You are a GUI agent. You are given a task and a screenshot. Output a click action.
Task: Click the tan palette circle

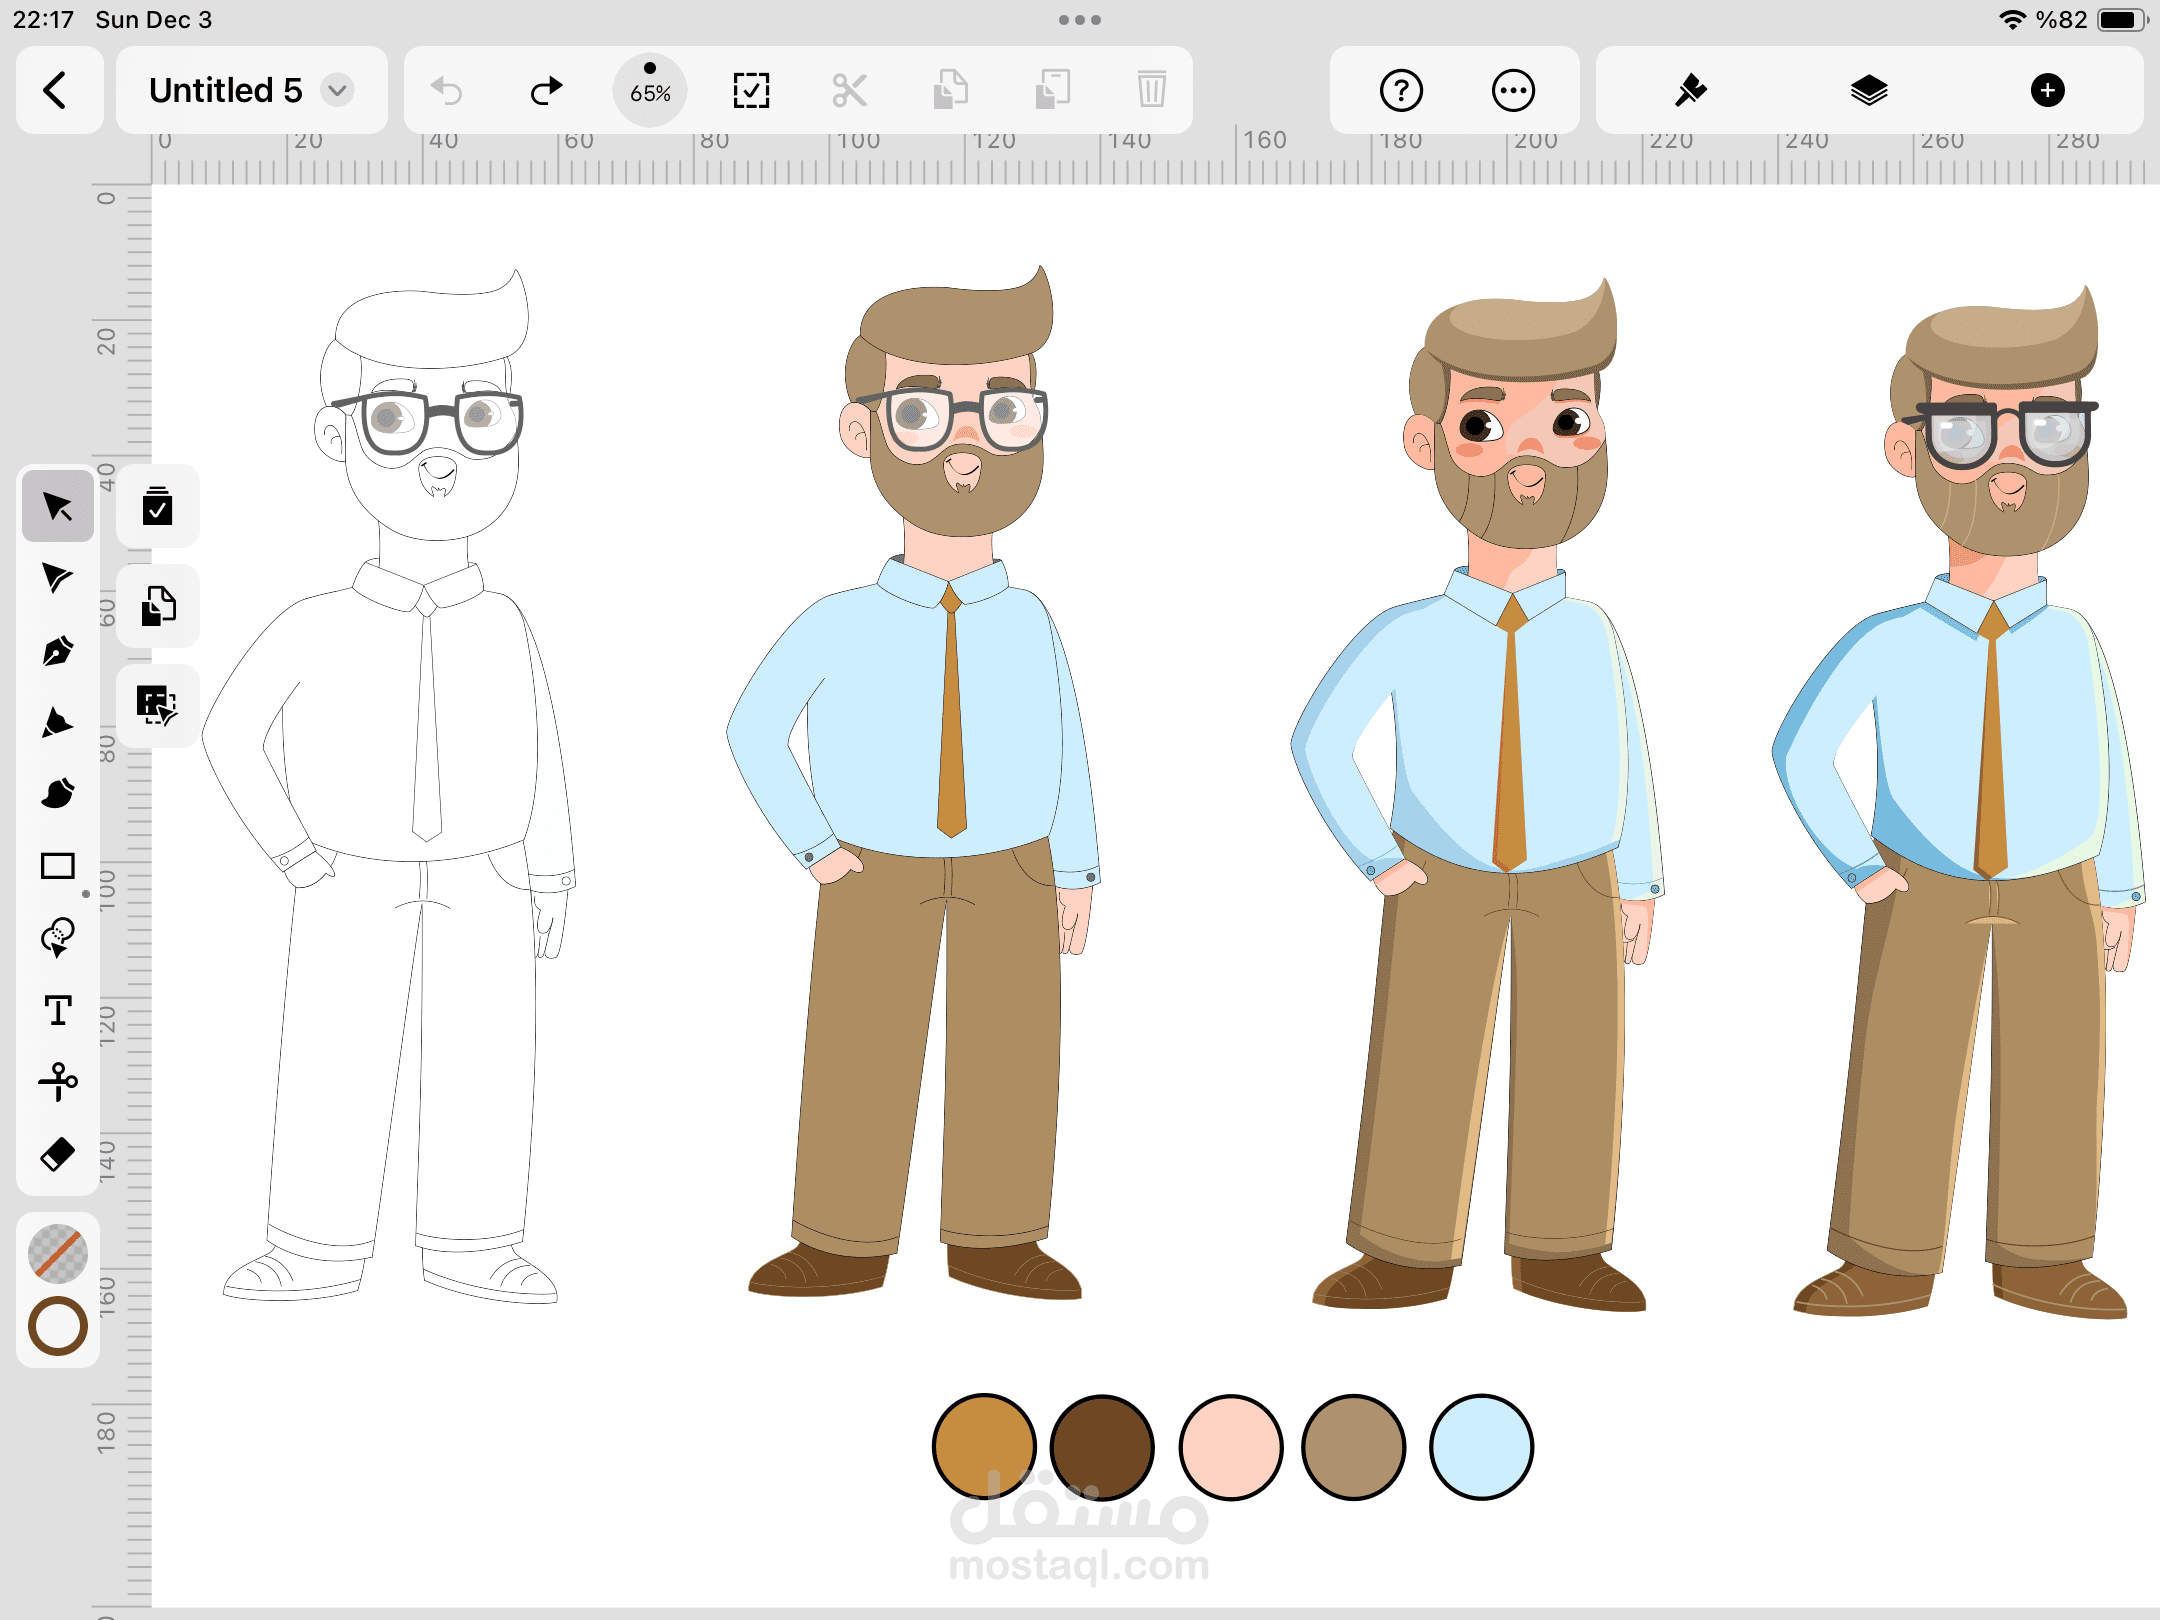click(1354, 1447)
